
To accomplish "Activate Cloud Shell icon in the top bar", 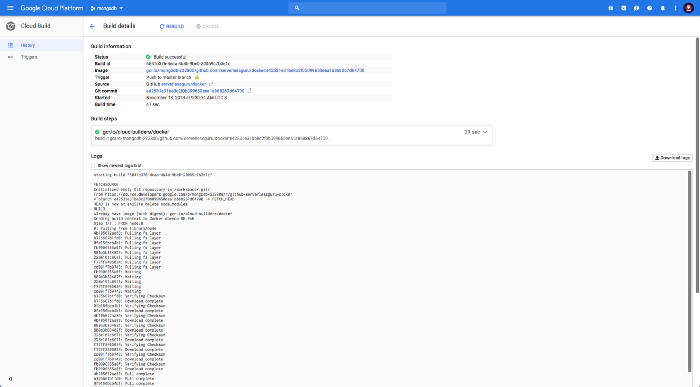I will coord(624,8).
